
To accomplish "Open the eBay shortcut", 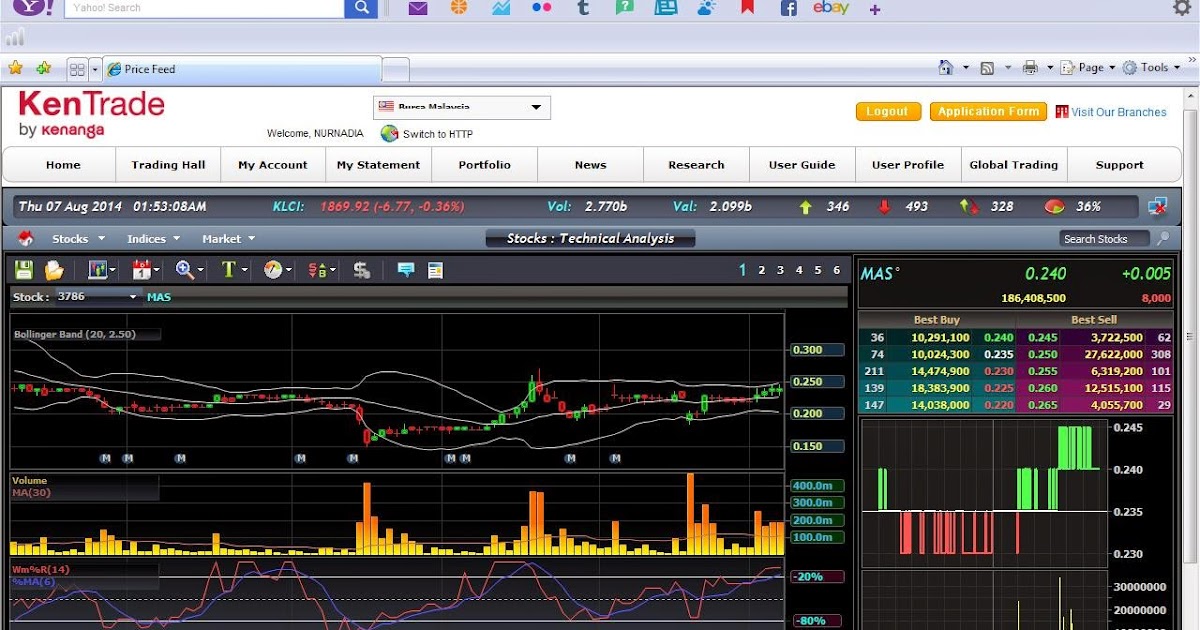I will [x=831, y=8].
